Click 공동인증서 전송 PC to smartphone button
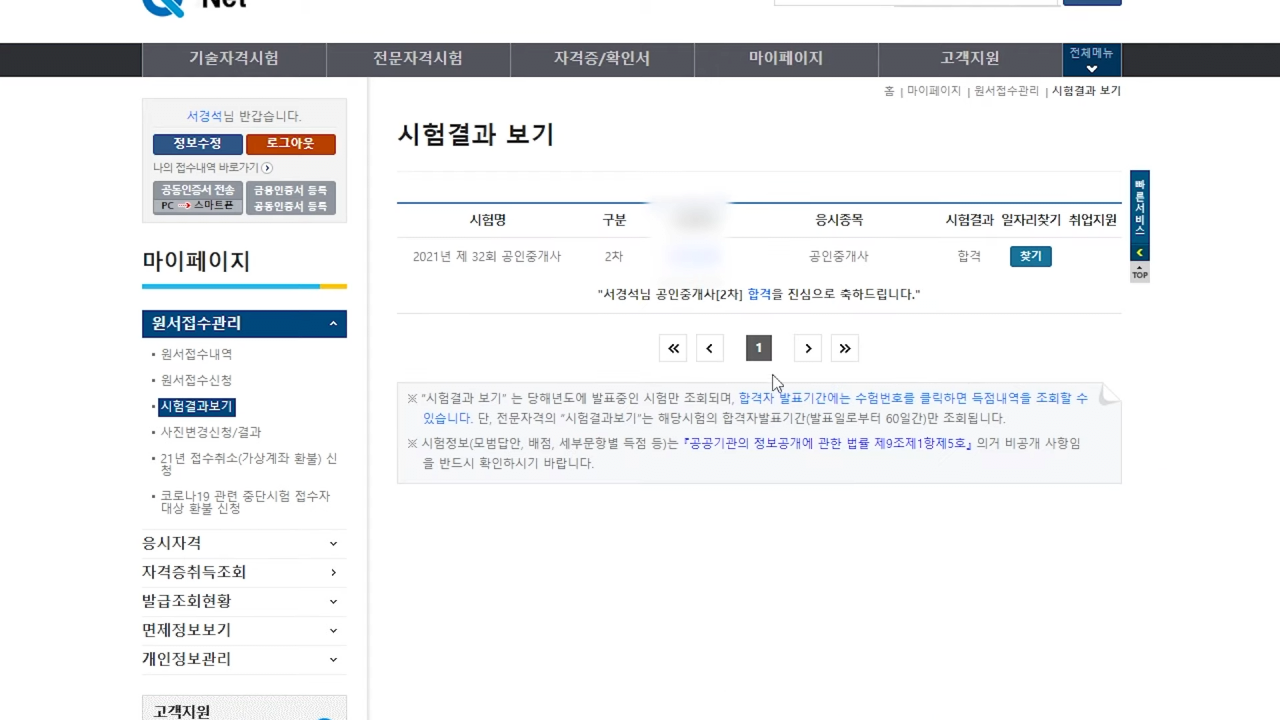The height and width of the screenshot is (720, 1280). 197,197
